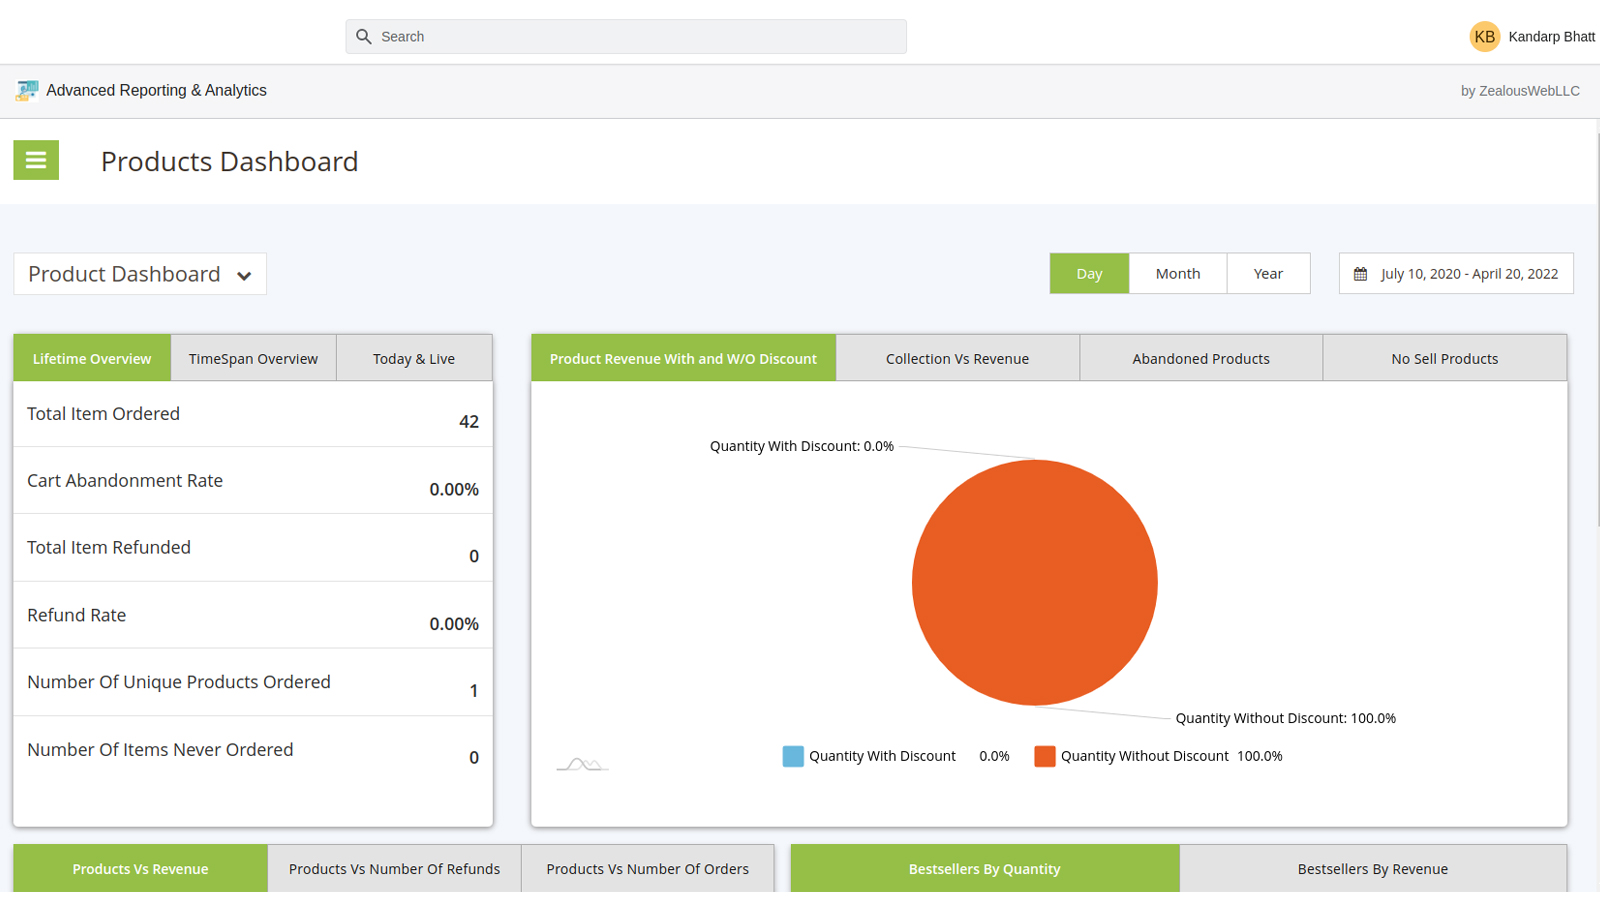Screen dimensions: 1600x900
Task: Click the calendar icon in date range
Action: pyautogui.click(x=1360, y=274)
